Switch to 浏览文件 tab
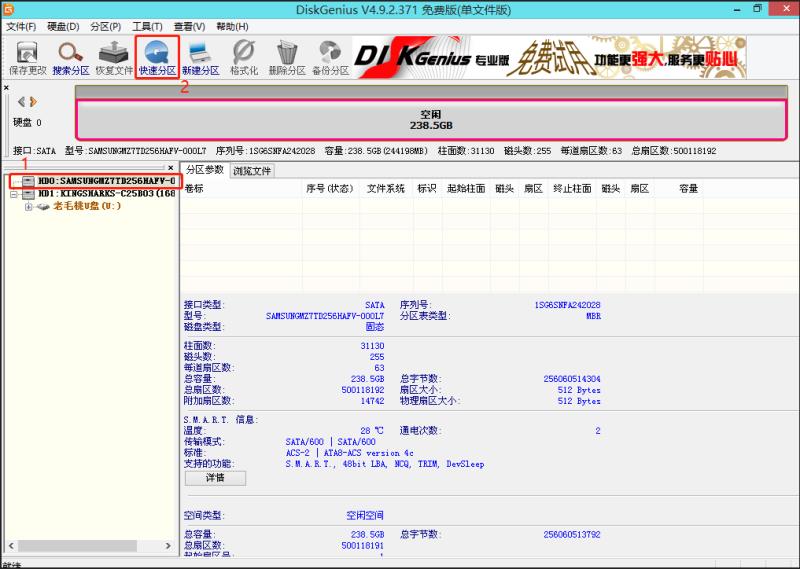Image resolution: width=800 pixels, height=569 pixels. 252,171
